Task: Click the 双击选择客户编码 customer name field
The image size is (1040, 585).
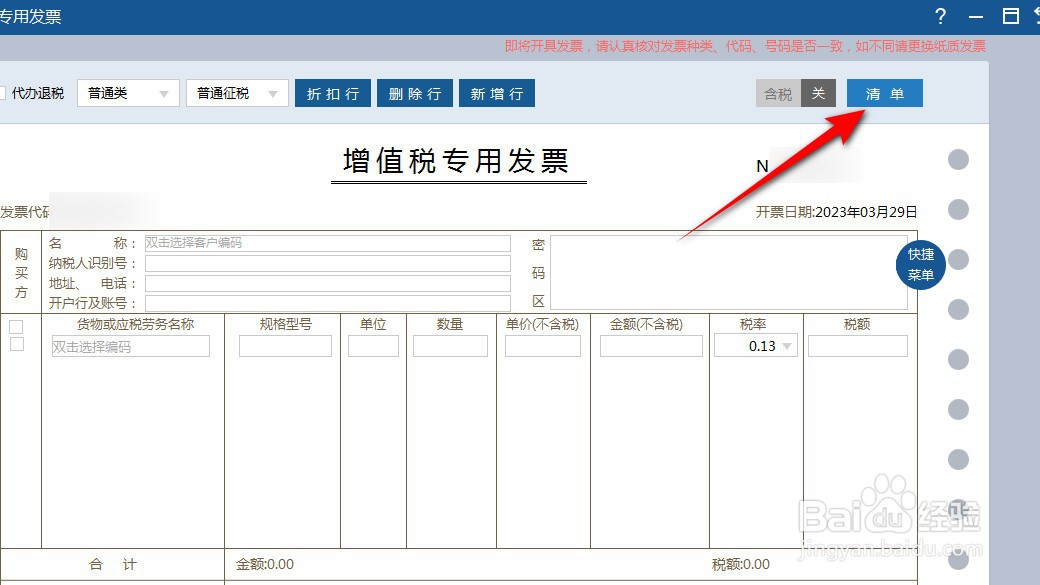Action: [x=328, y=242]
